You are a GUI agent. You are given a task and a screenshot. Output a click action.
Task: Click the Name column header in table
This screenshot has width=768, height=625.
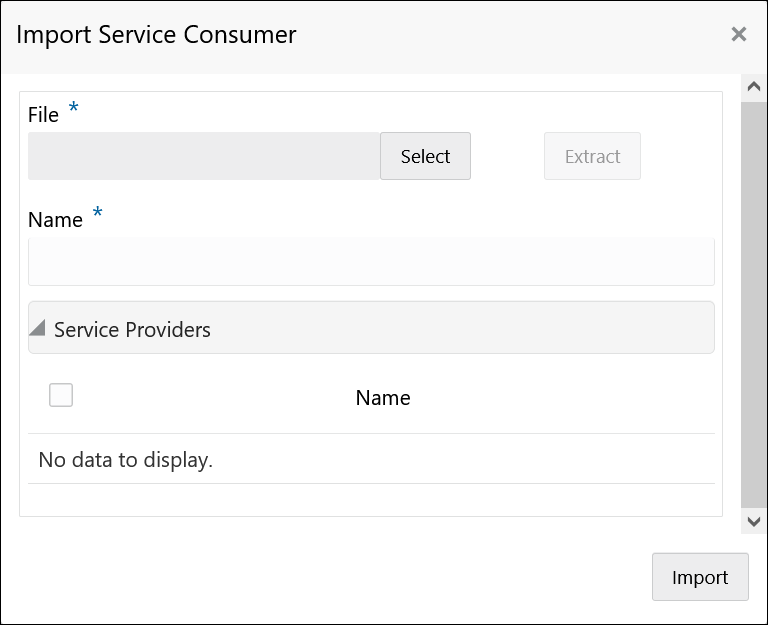383,398
